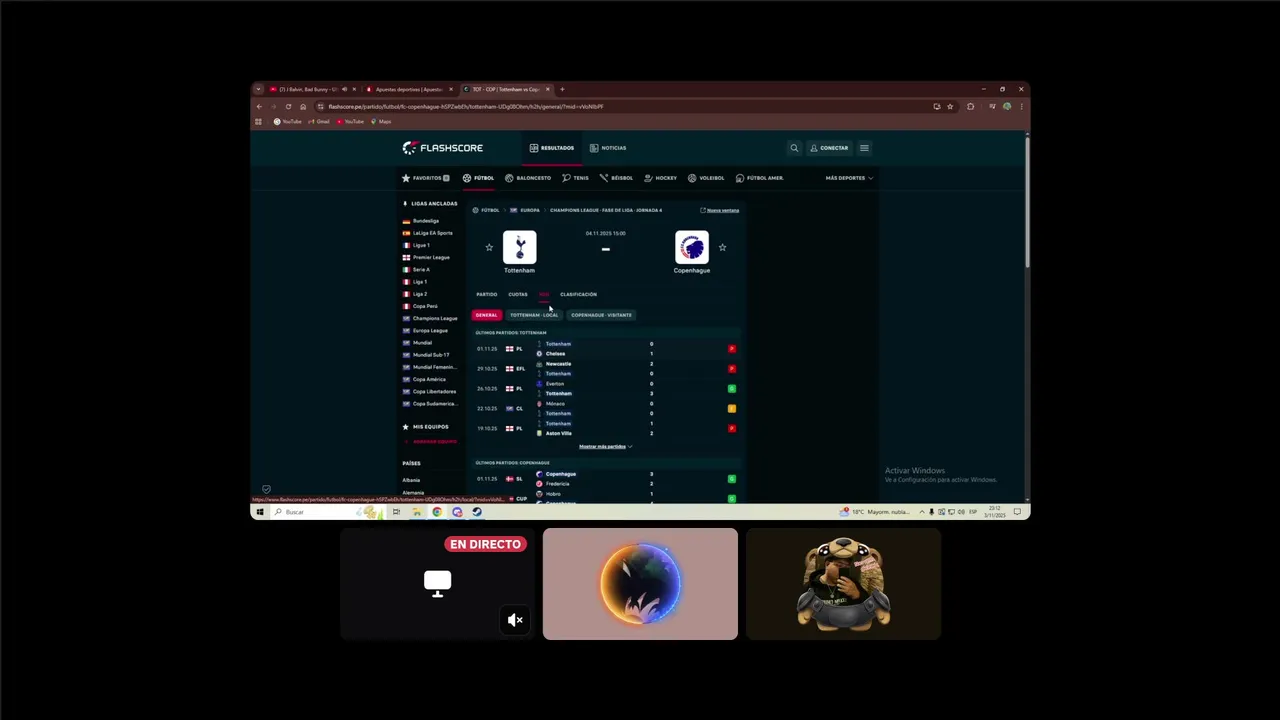
Task: Click the Newcastle vs Tottenham match row
Action: pyautogui.click(x=606, y=369)
